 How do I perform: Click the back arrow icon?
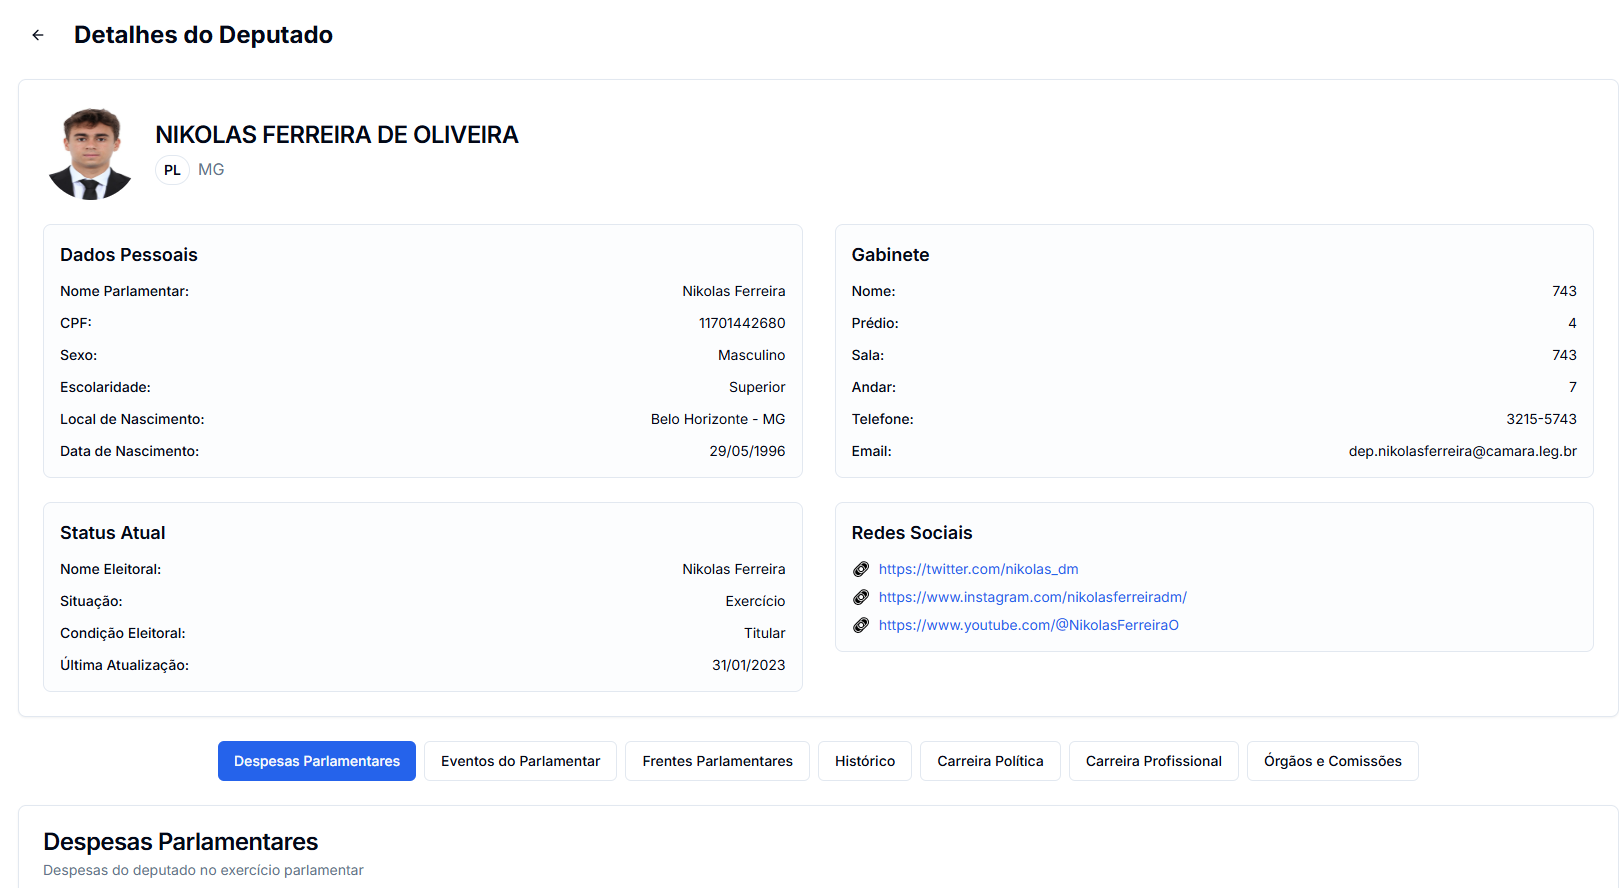click(38, 35)
